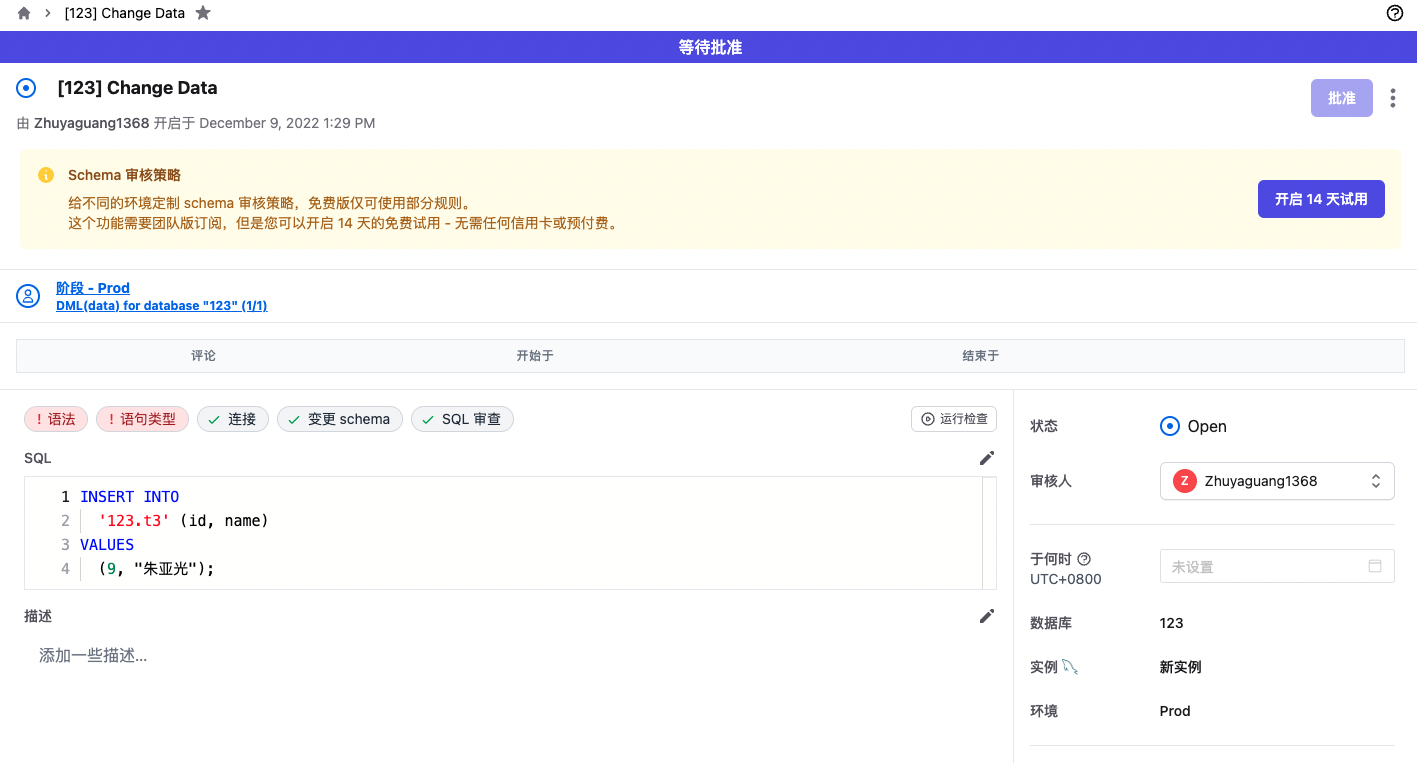
Task: Click the pencil icon to edit SQL
Action: click(x=987, y=458)
